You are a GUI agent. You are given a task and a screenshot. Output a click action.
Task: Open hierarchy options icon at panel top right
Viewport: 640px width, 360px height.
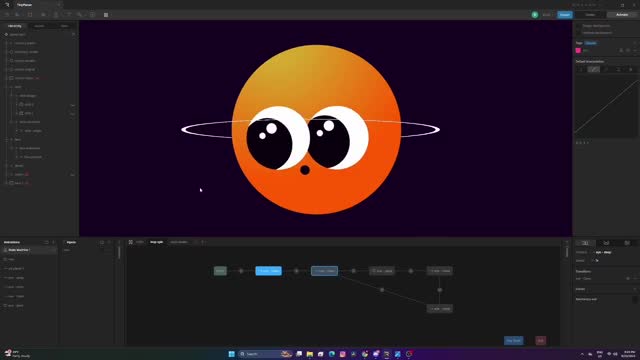pyautogui.click(x=73, y=34)
